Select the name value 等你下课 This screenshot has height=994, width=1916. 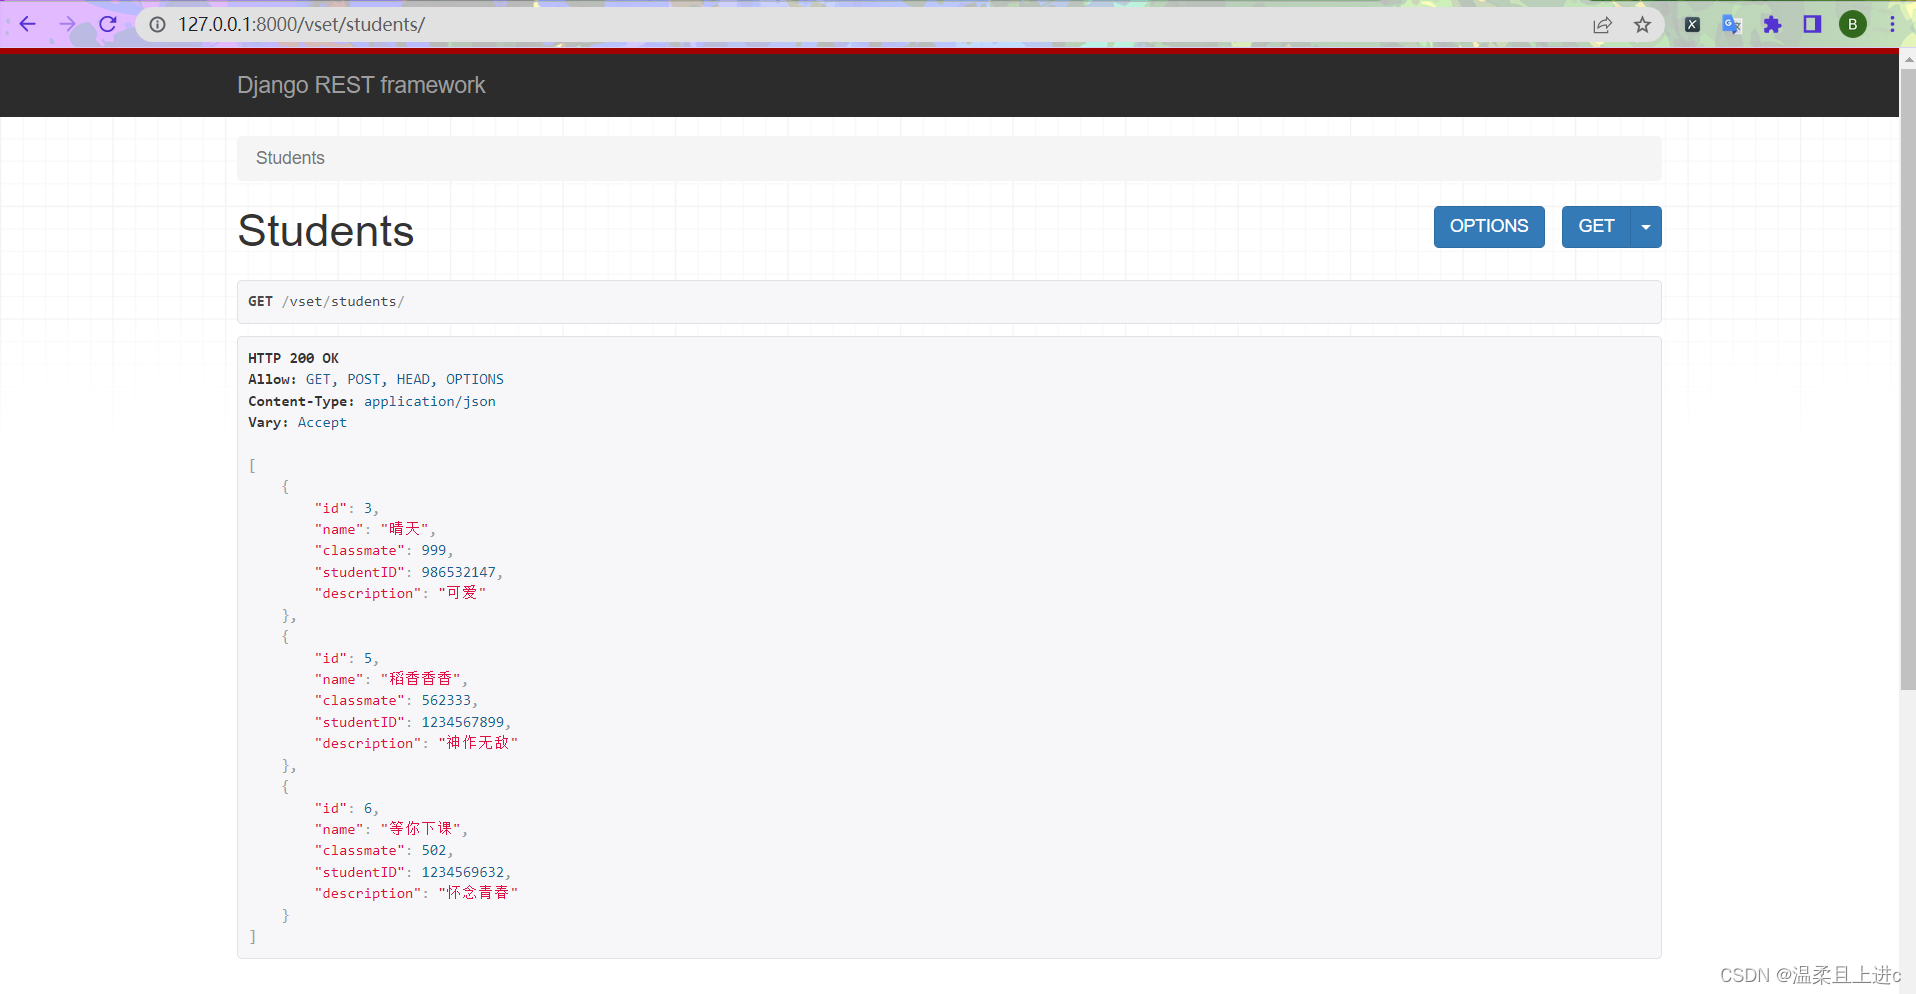(x=421, y=829)
